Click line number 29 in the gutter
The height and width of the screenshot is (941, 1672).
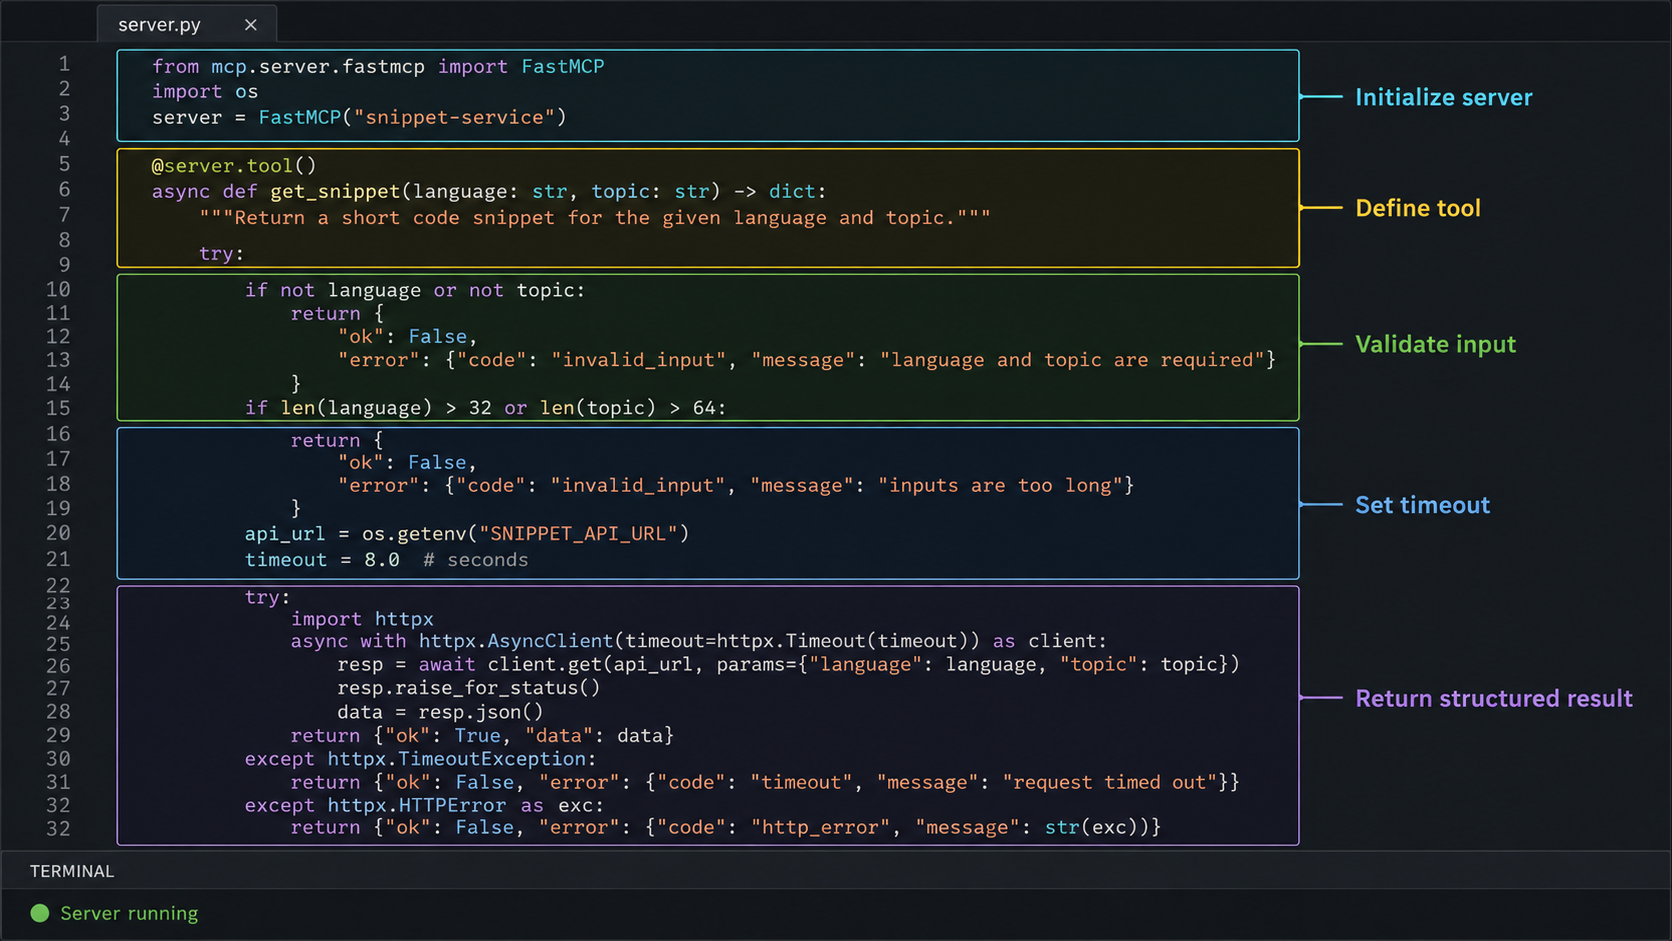58,735
